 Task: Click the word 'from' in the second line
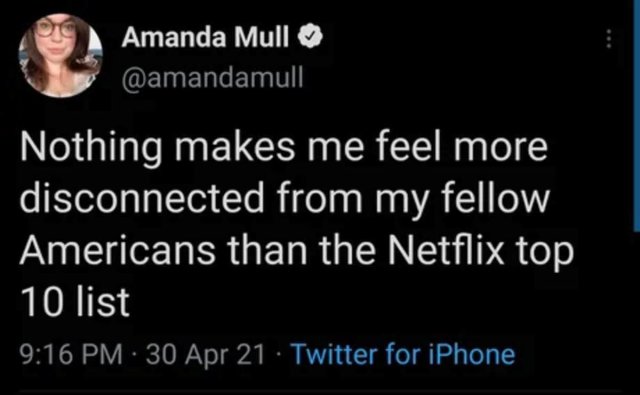coord(320,198)
